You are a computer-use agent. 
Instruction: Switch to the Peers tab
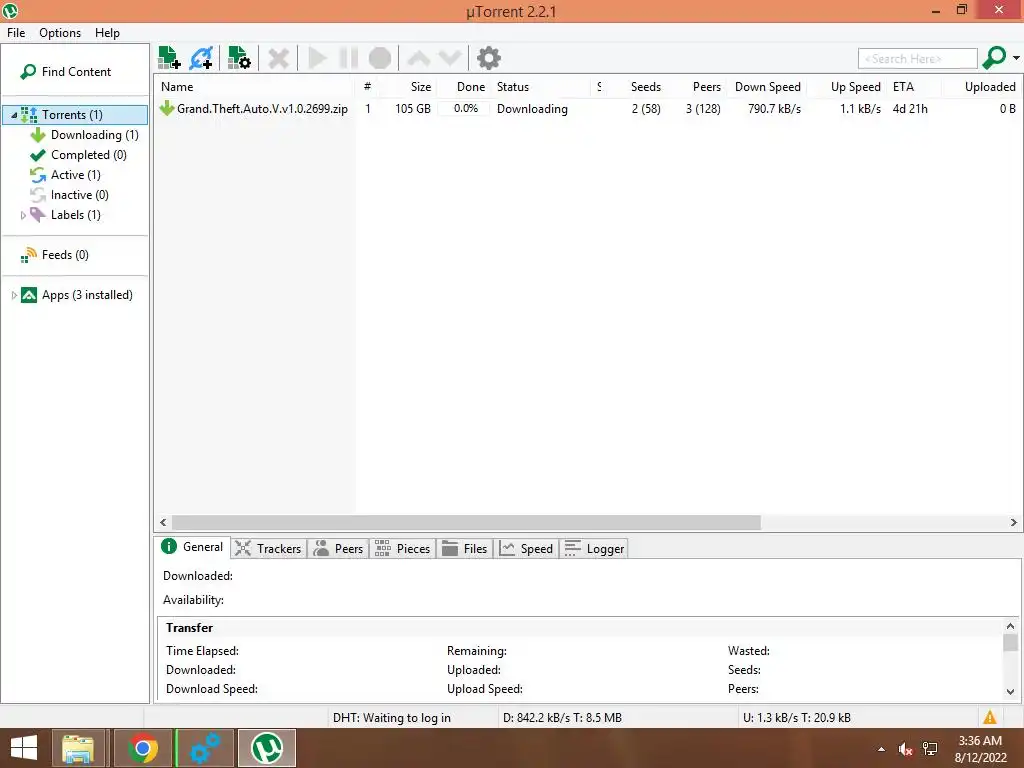[338, 549]
